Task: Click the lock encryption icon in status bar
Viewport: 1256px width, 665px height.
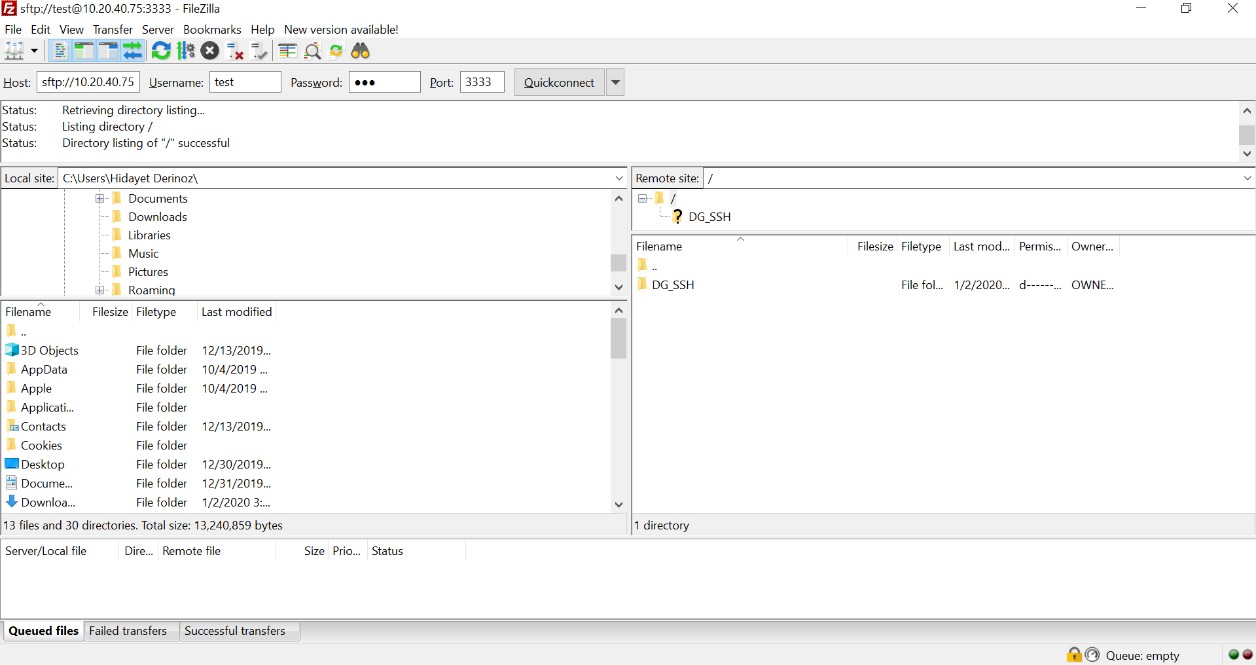Action: point(1074,655)
